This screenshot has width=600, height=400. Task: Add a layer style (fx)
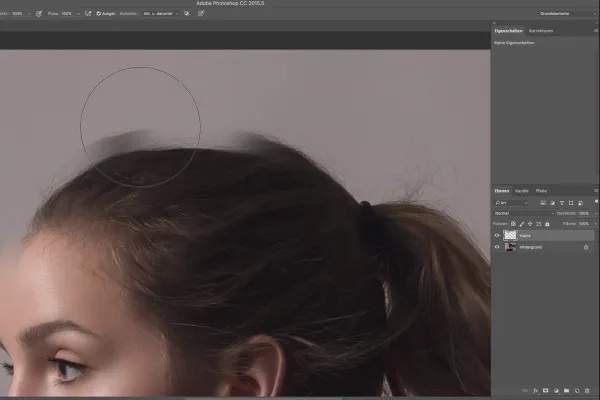[535, 391]
